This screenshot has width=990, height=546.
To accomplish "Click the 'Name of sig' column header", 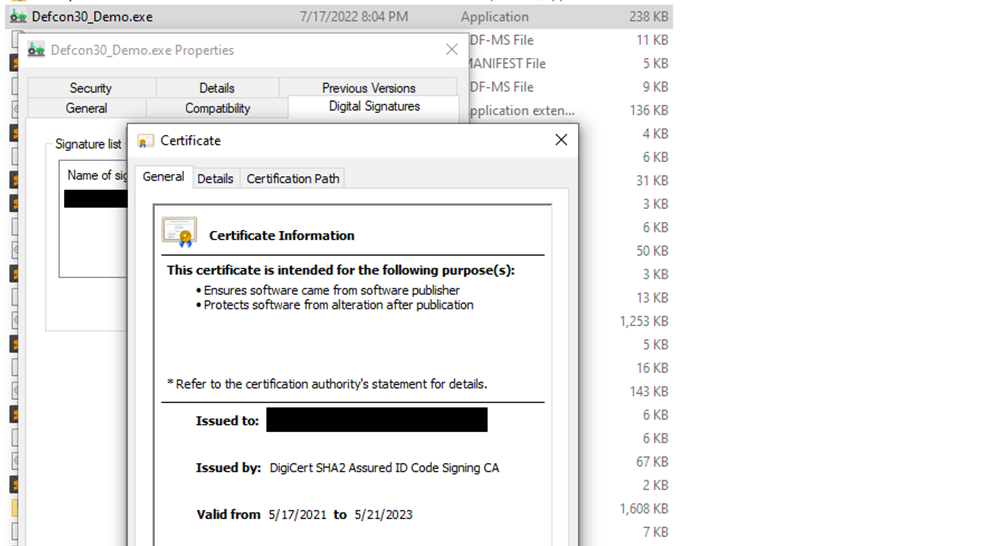I will pos(96,175).
